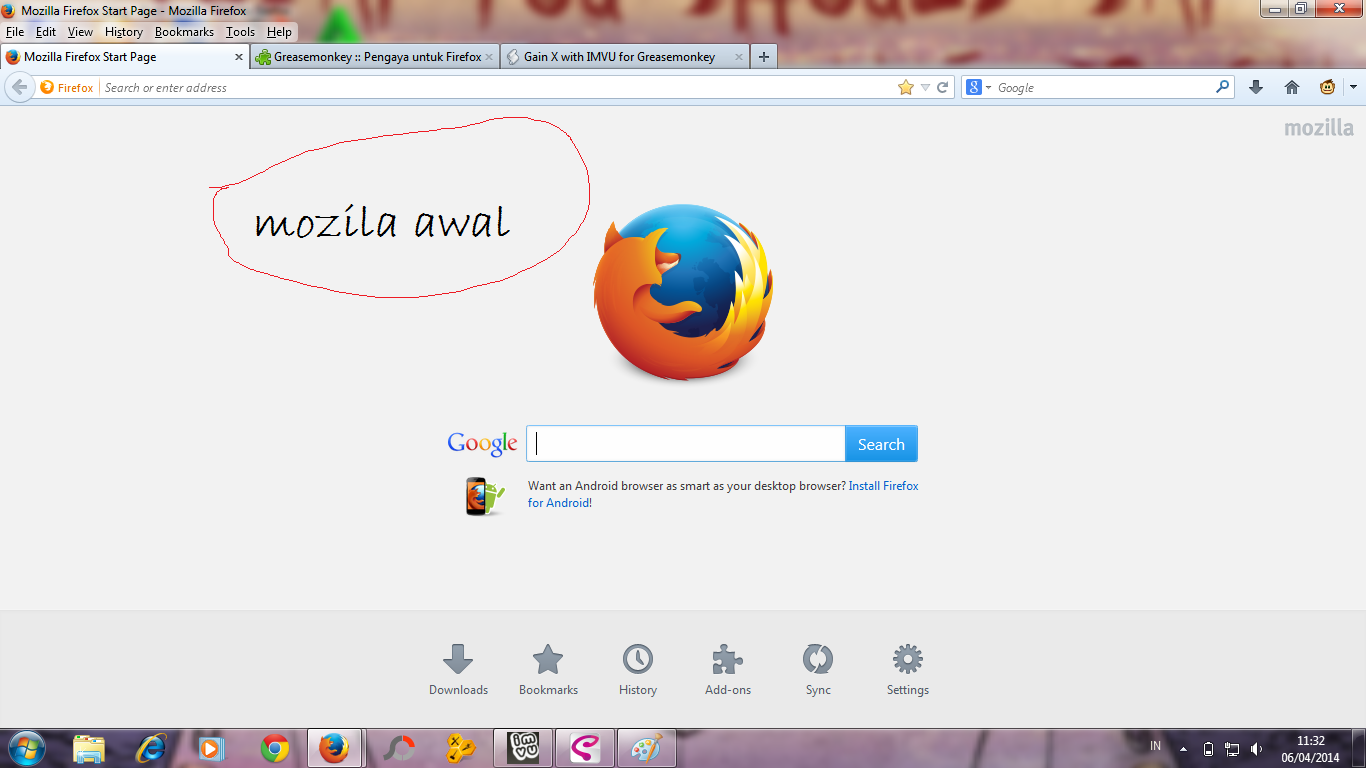This screenshot has height=768, width=1366.
Task: Open the toolbar Downloads arrow button
Action: pyautogui.click(x=1256, y=88)
